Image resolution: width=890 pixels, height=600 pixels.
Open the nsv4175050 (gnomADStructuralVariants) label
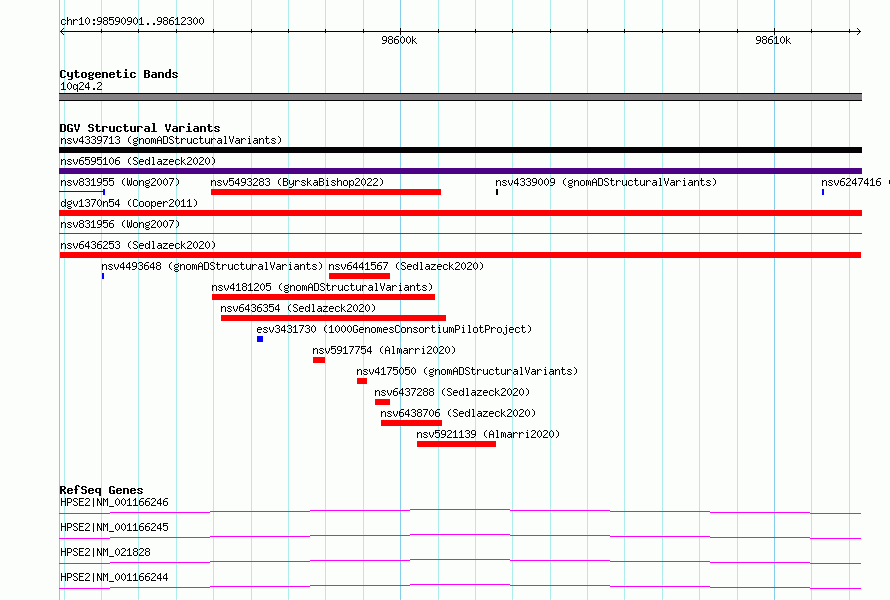467,371
